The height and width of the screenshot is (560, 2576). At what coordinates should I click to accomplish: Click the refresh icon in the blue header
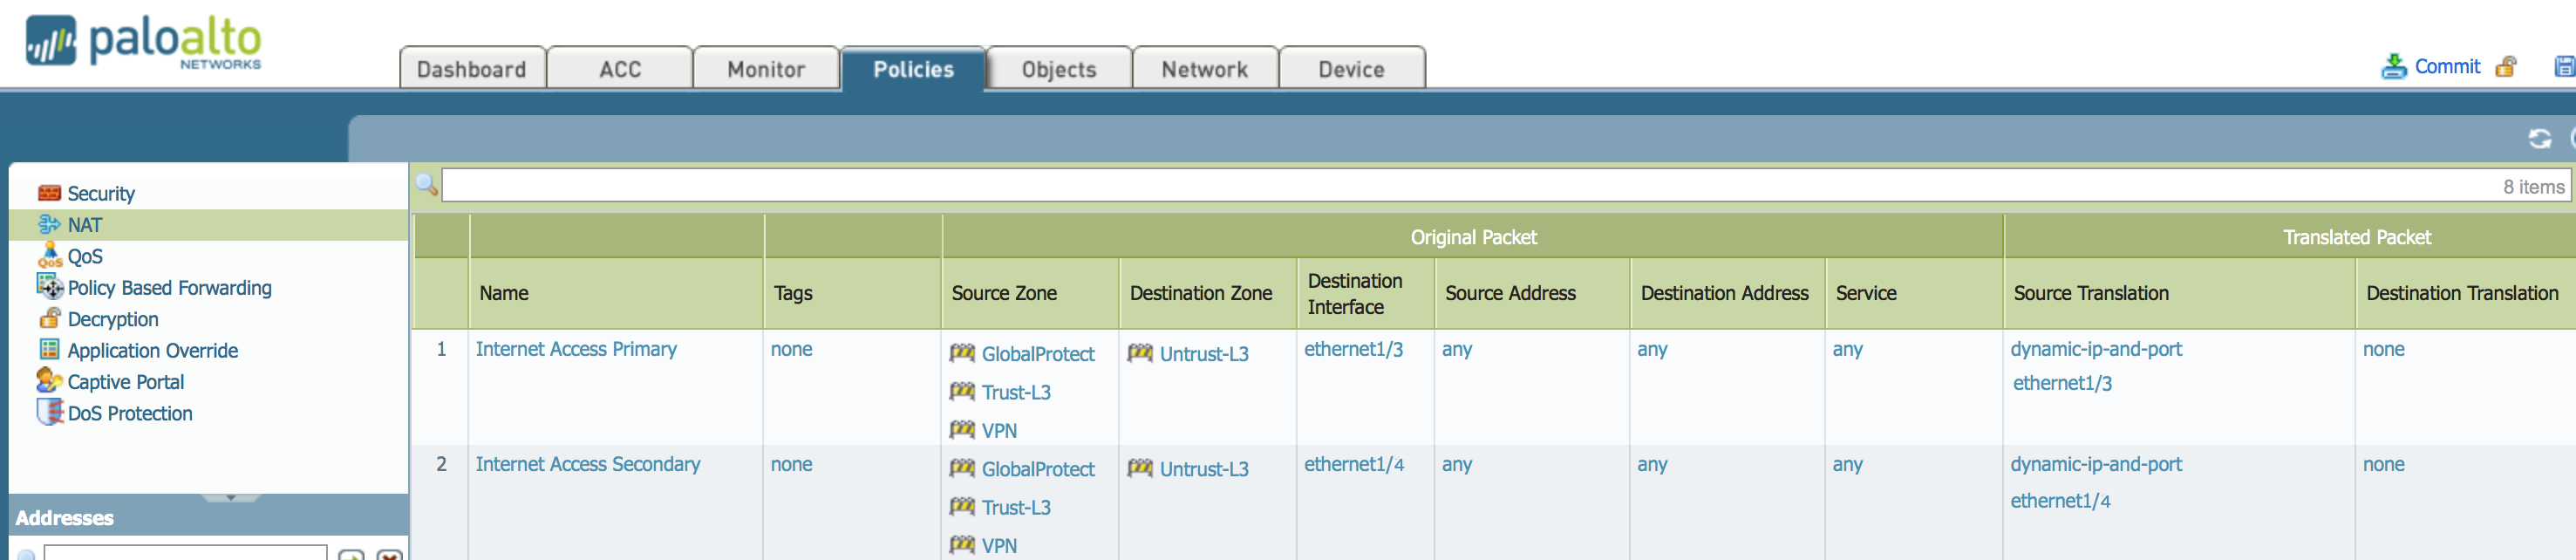pyautogui.click(x=2539, y=139)
